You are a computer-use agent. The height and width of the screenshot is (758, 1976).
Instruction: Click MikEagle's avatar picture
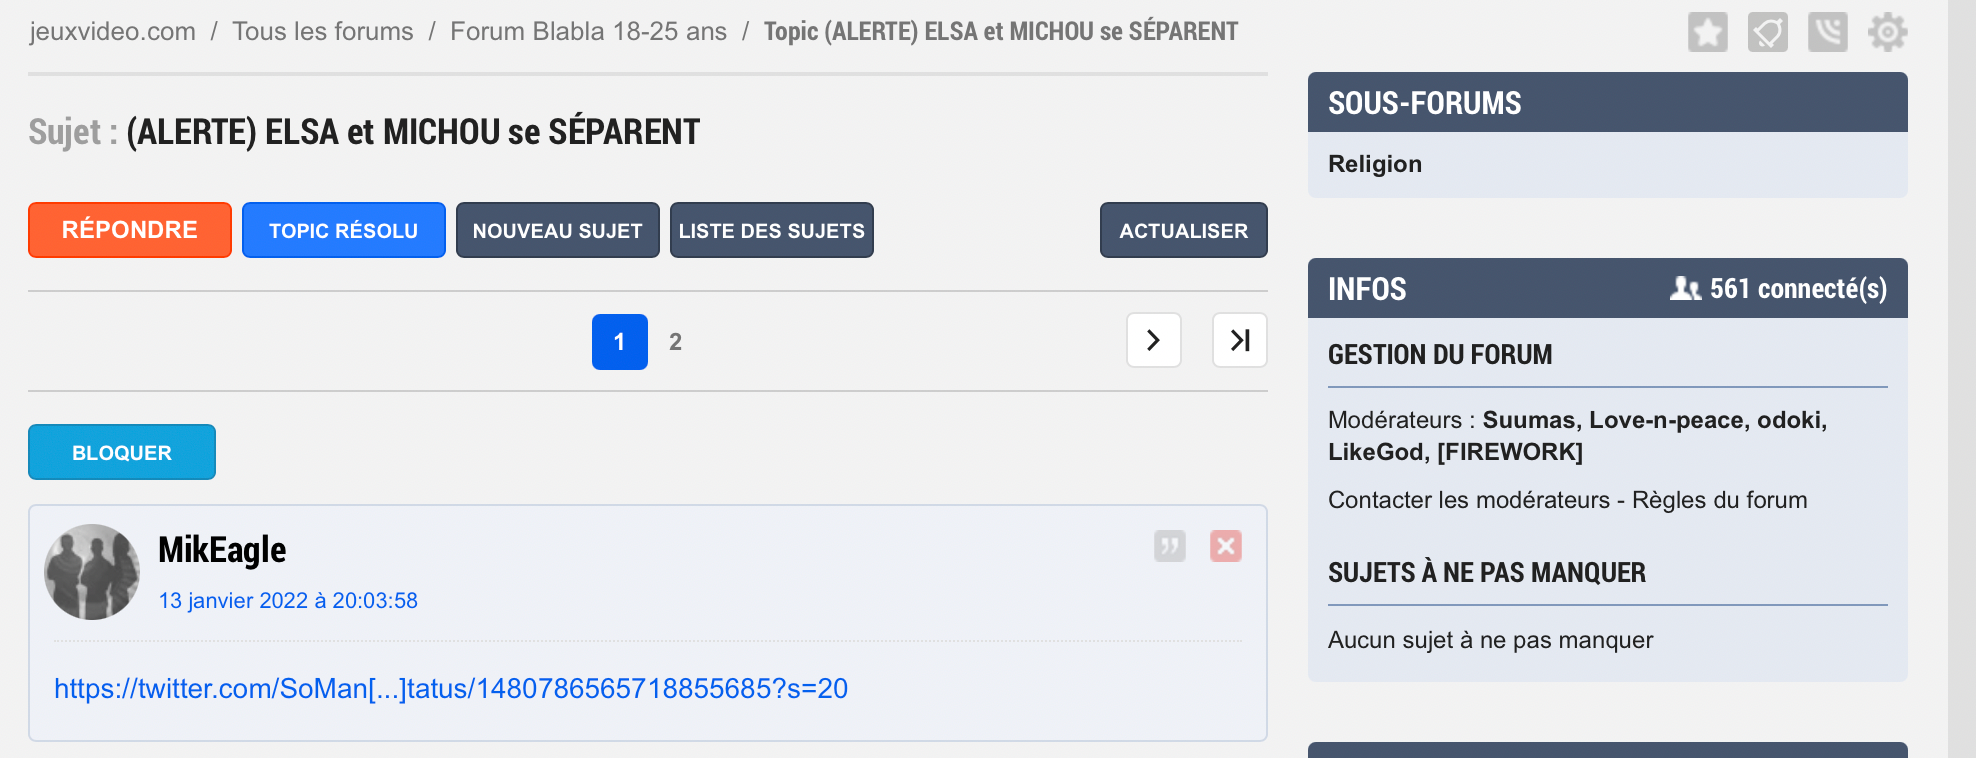tap(92, 572)
